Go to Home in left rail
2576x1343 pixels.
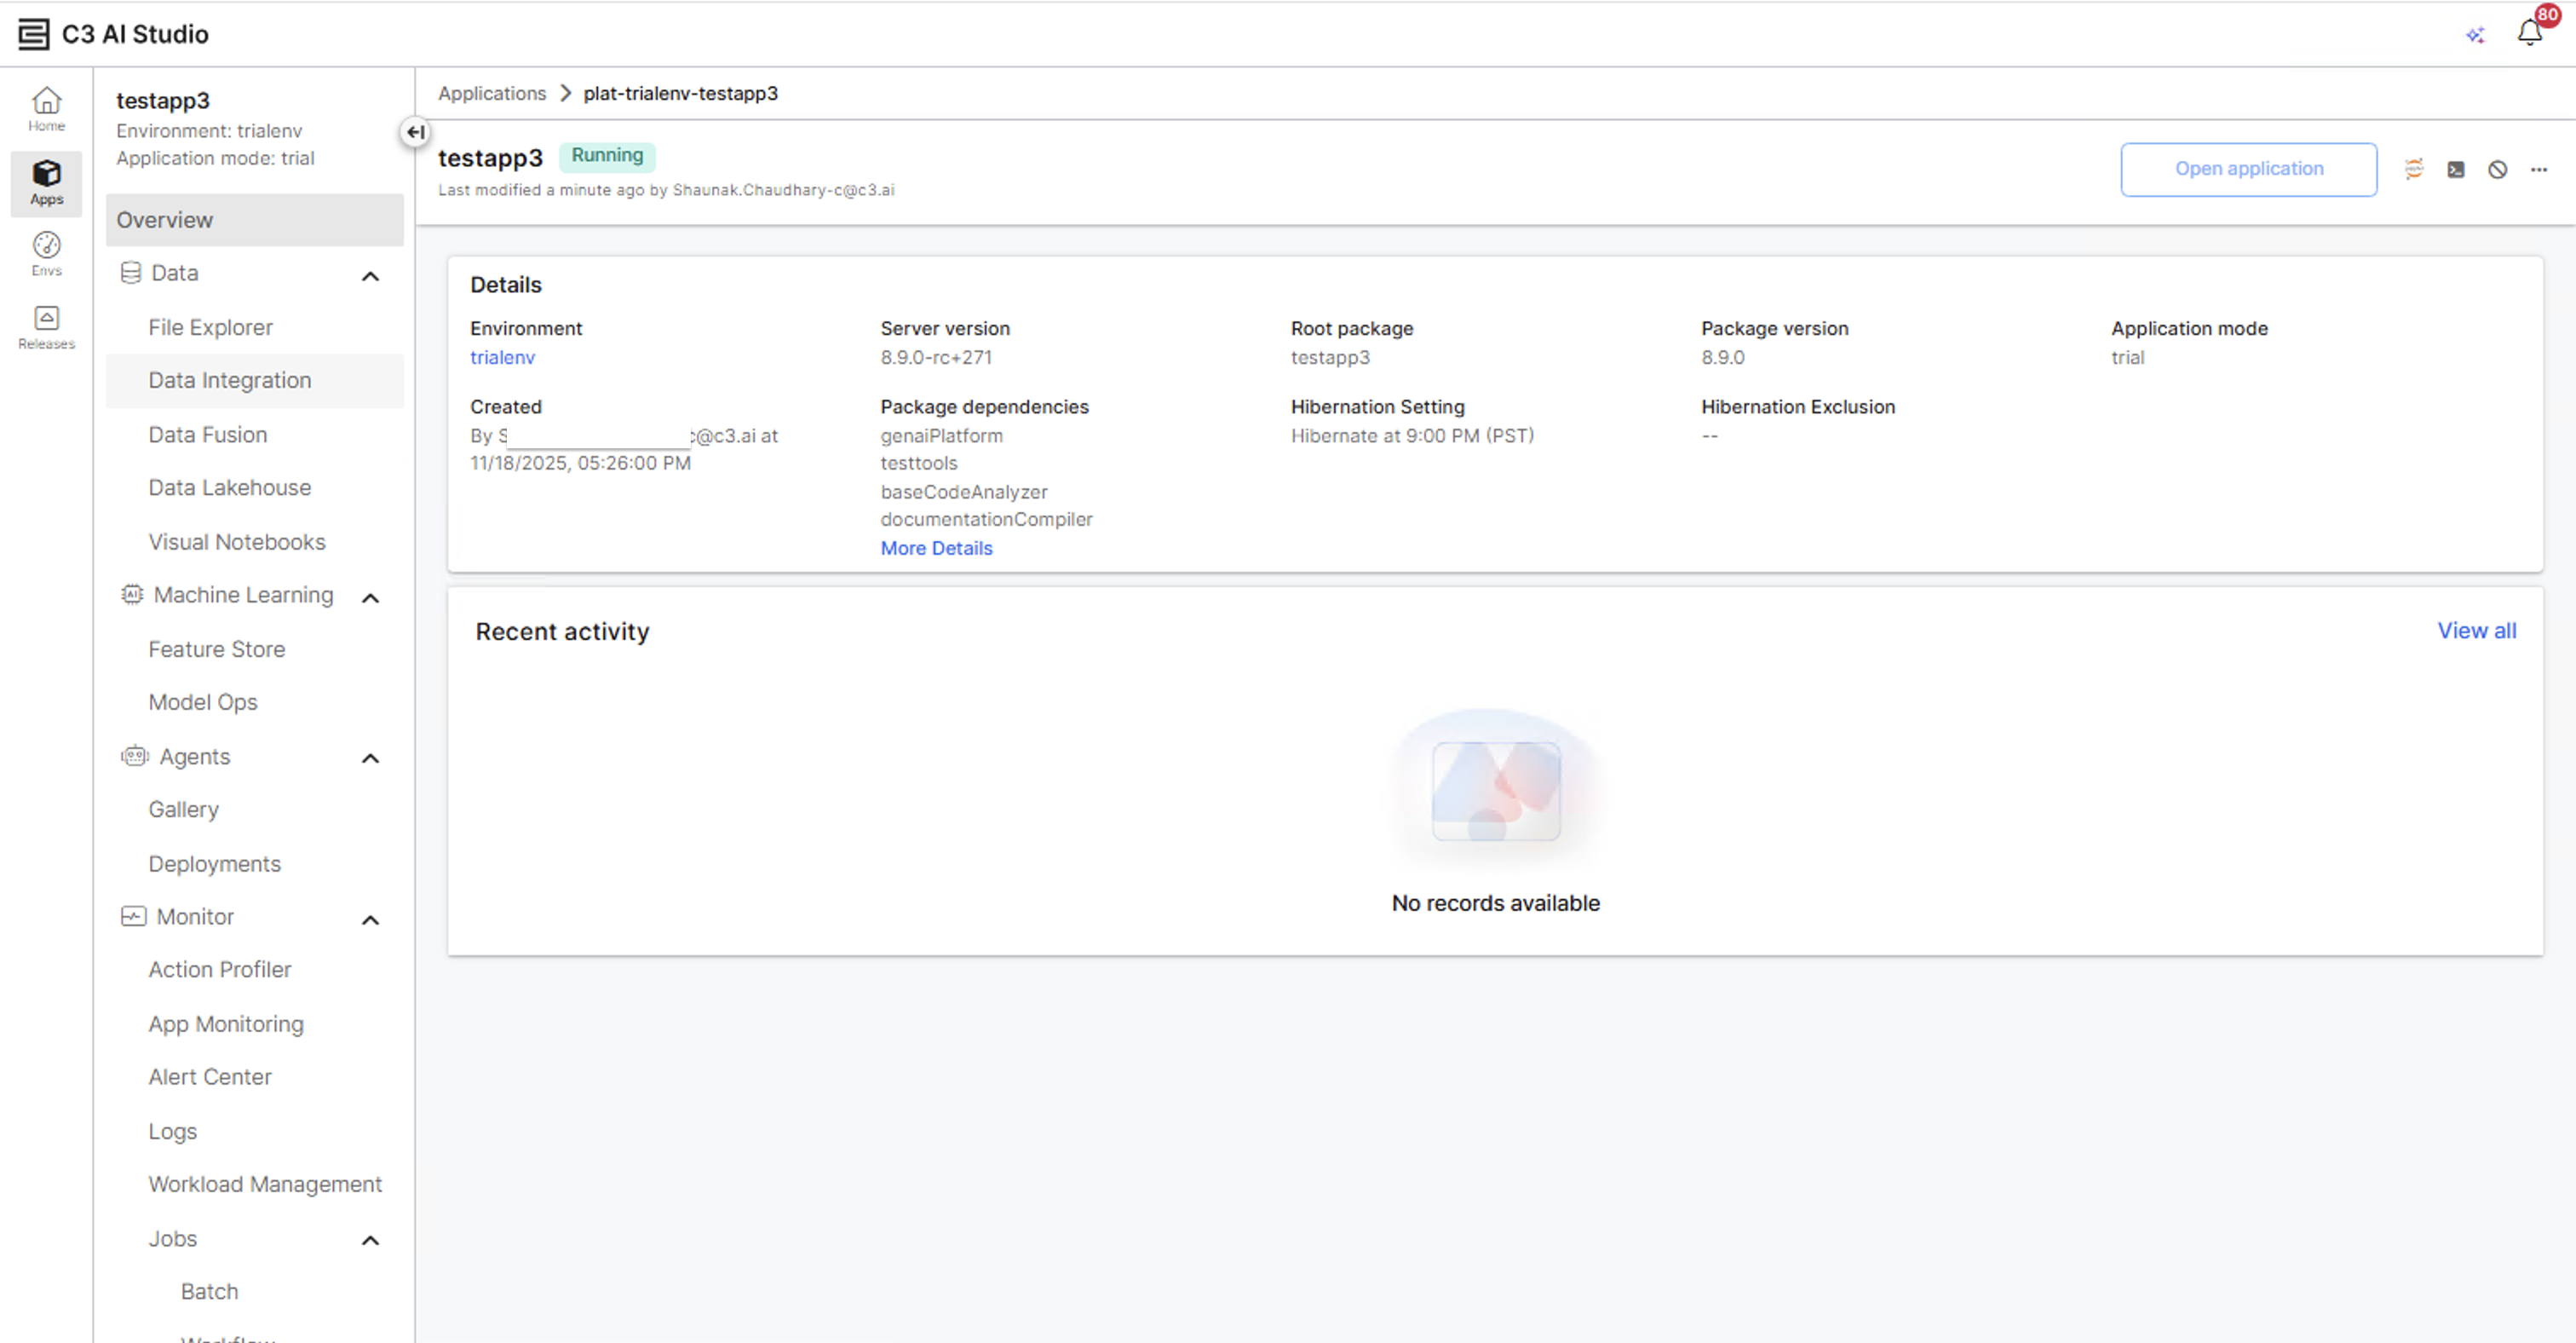(46, 109)
